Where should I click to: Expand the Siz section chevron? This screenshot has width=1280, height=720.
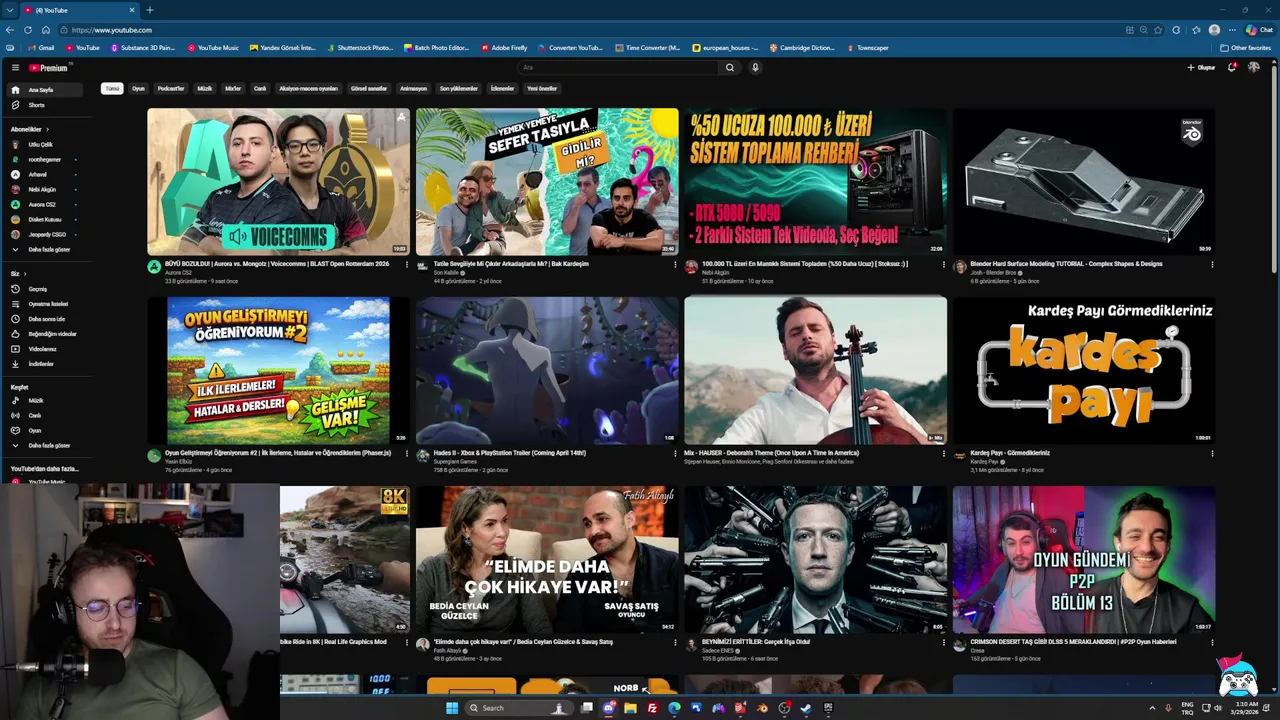coord(25,274)
